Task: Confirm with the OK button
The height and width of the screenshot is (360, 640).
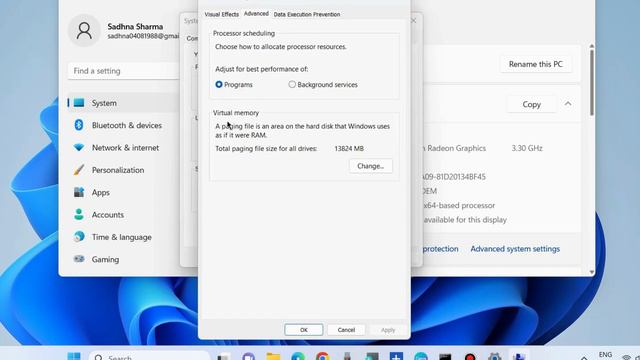Action: (x=304, y=330)
